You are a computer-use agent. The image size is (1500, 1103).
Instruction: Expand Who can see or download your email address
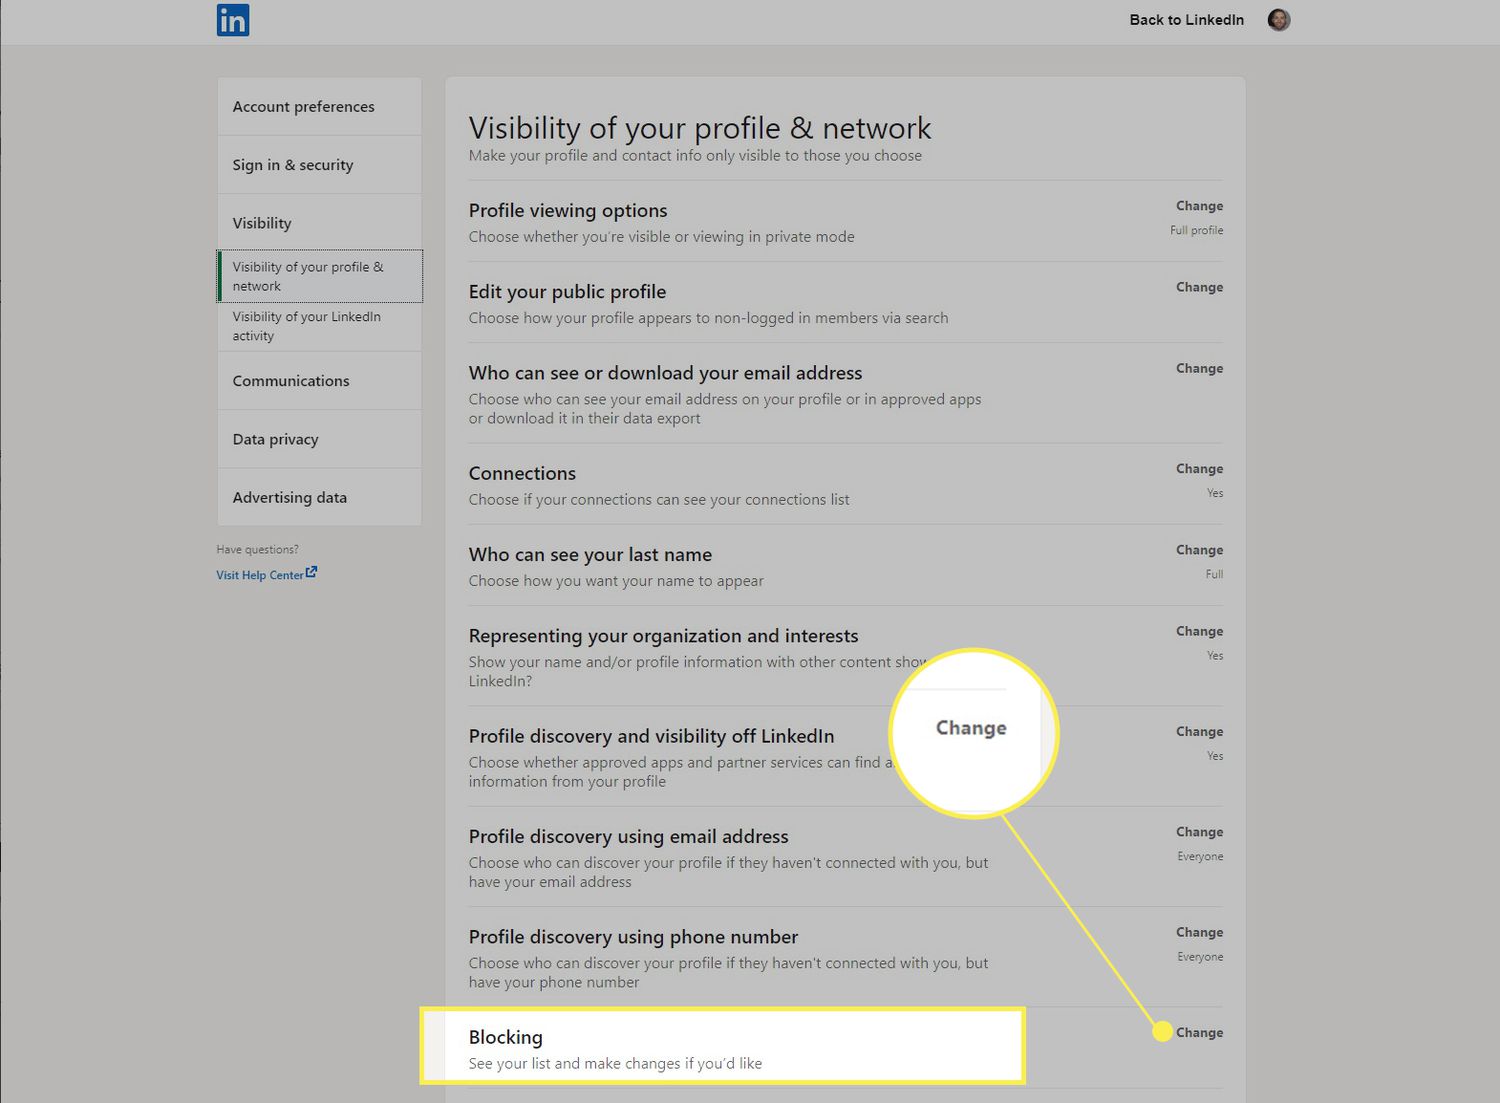(665, 373)
